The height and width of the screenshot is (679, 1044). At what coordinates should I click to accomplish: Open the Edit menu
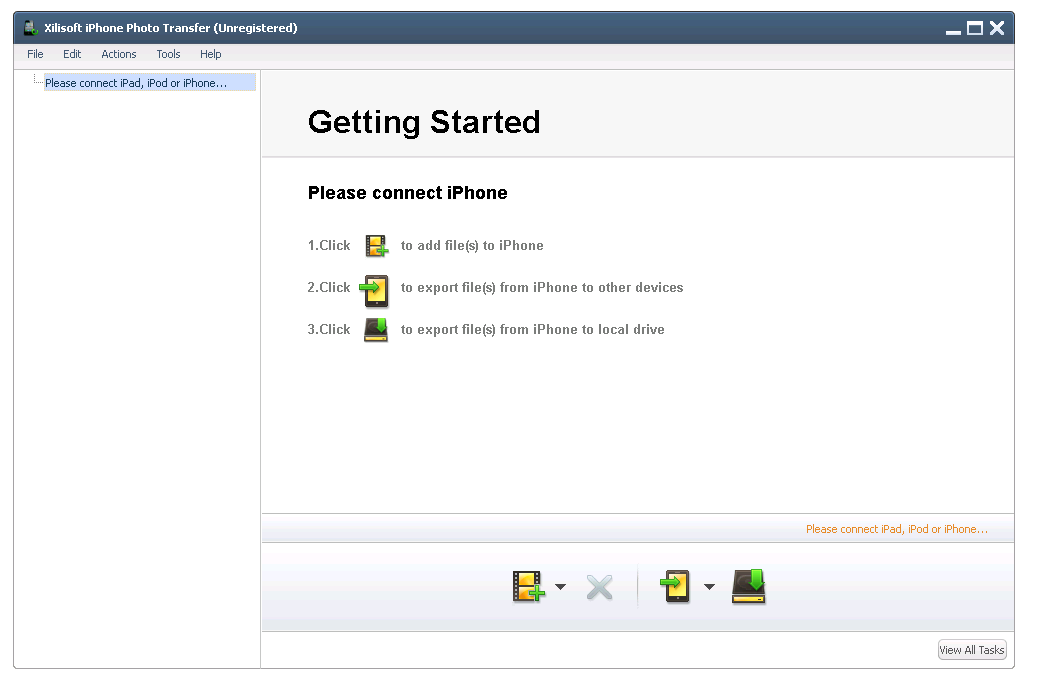pyautogui.click(x=72, y=54)
